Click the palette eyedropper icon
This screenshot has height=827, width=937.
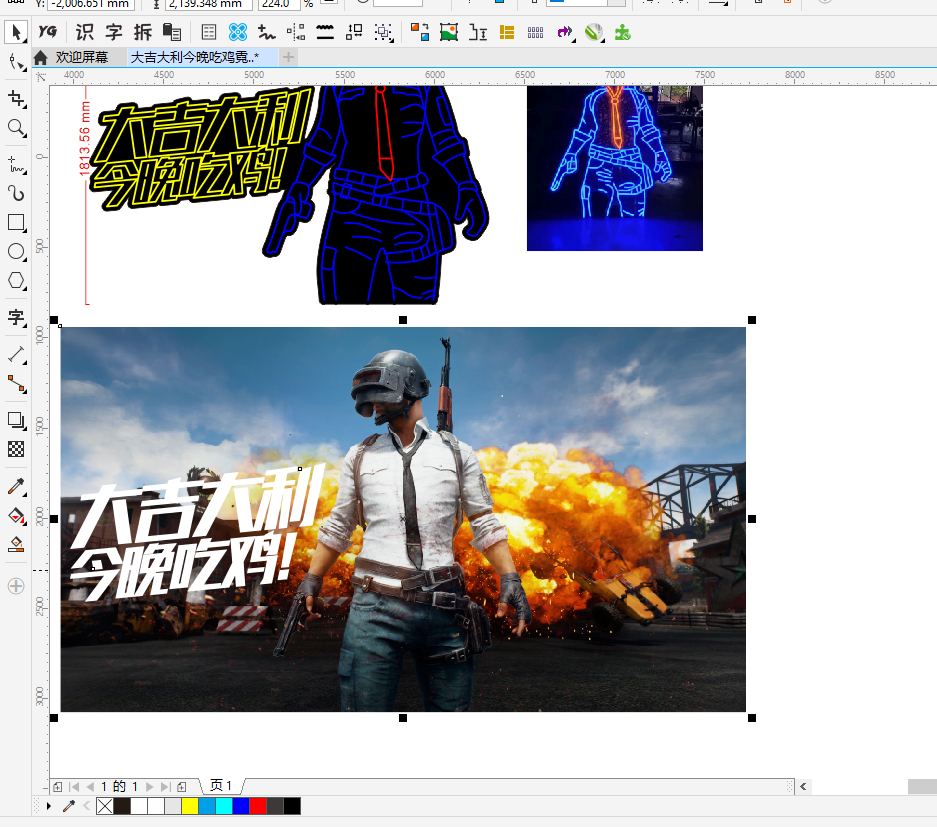pos(69,806)
